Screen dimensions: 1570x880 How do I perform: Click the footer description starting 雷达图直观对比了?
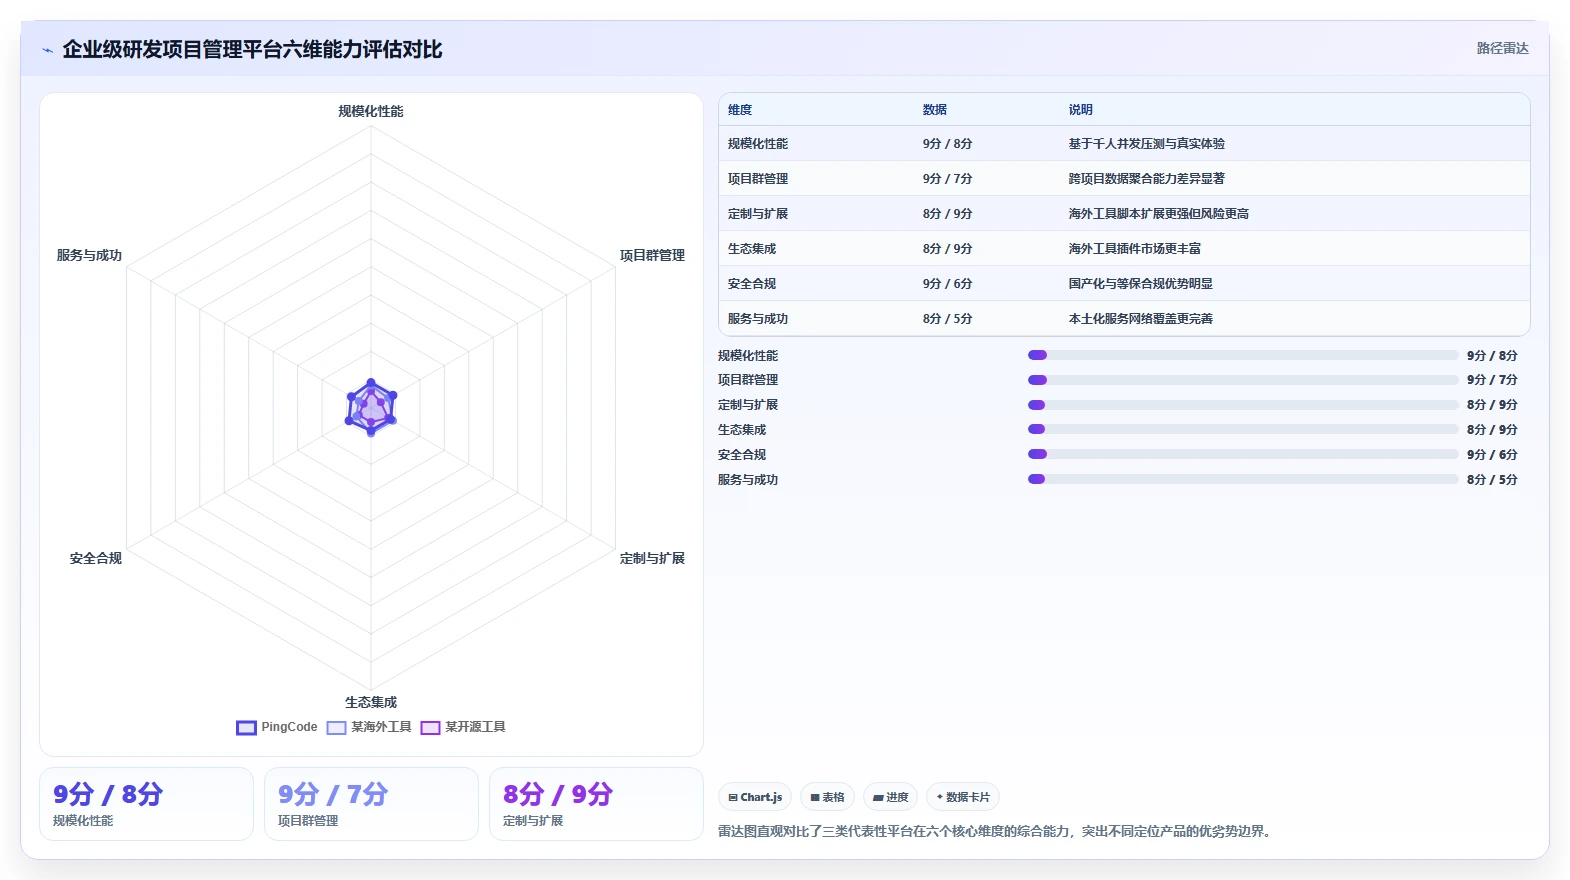pos(996,831)
